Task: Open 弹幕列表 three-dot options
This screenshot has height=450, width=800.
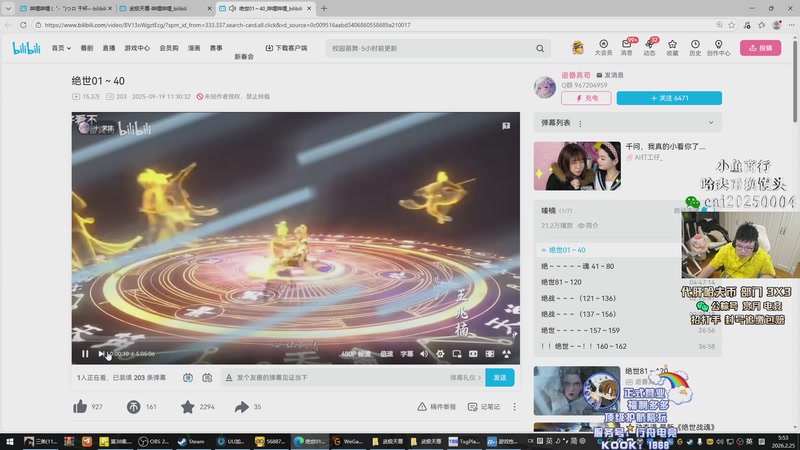Action: point(580,123)
